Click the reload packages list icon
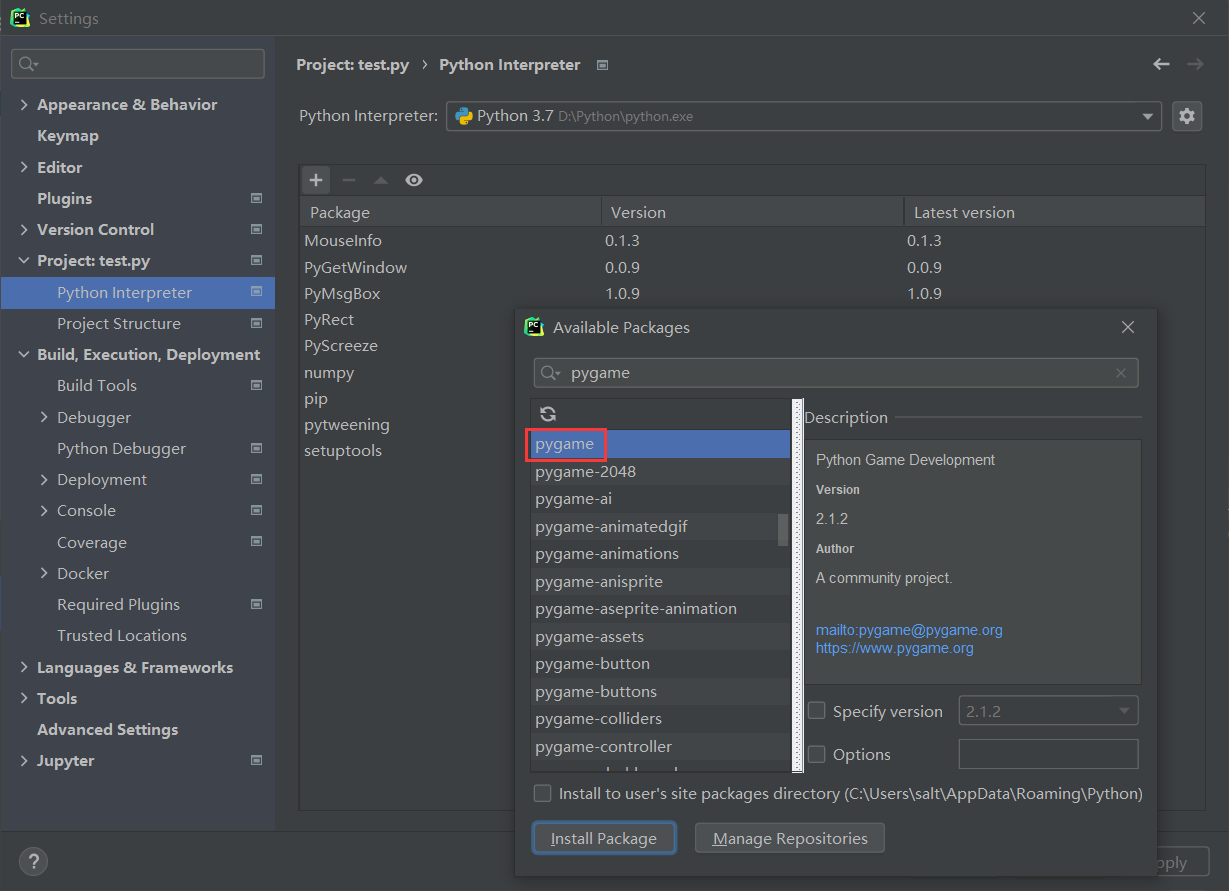This screenshot has width=1229, height=891. pyautogui.click(x=548, y=414)
